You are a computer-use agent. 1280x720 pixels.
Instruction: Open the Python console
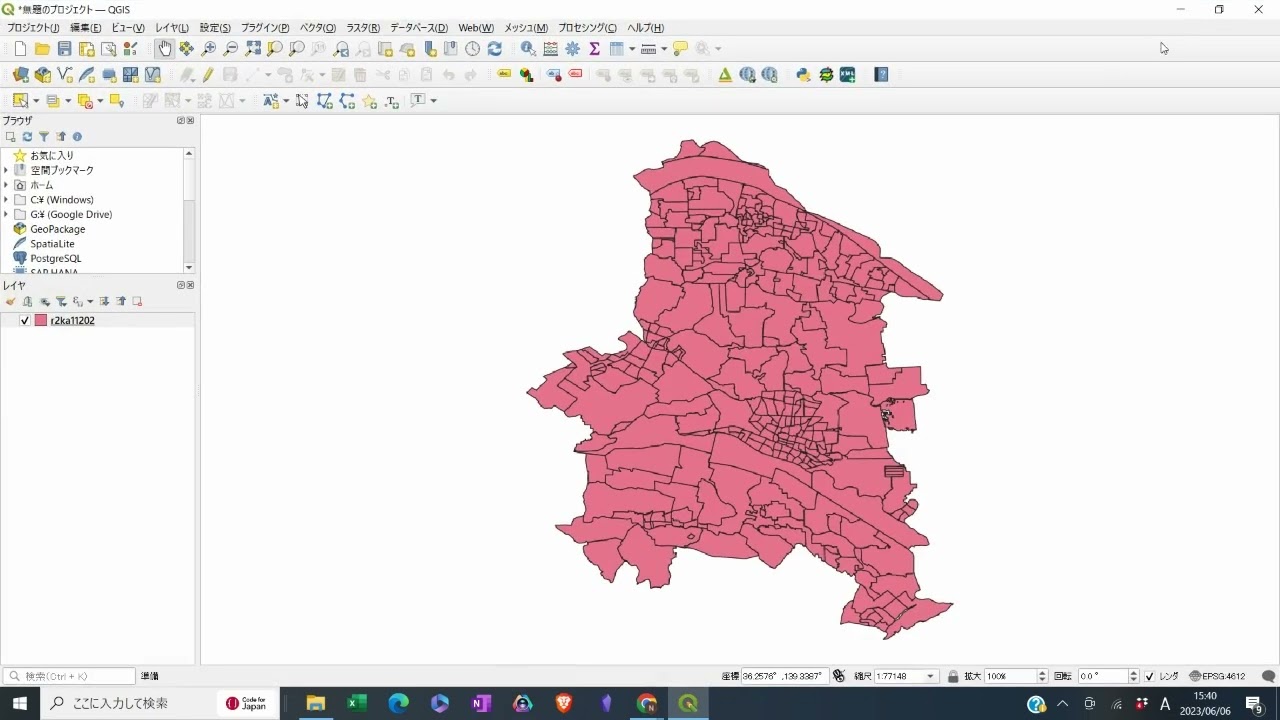(803, 74)
